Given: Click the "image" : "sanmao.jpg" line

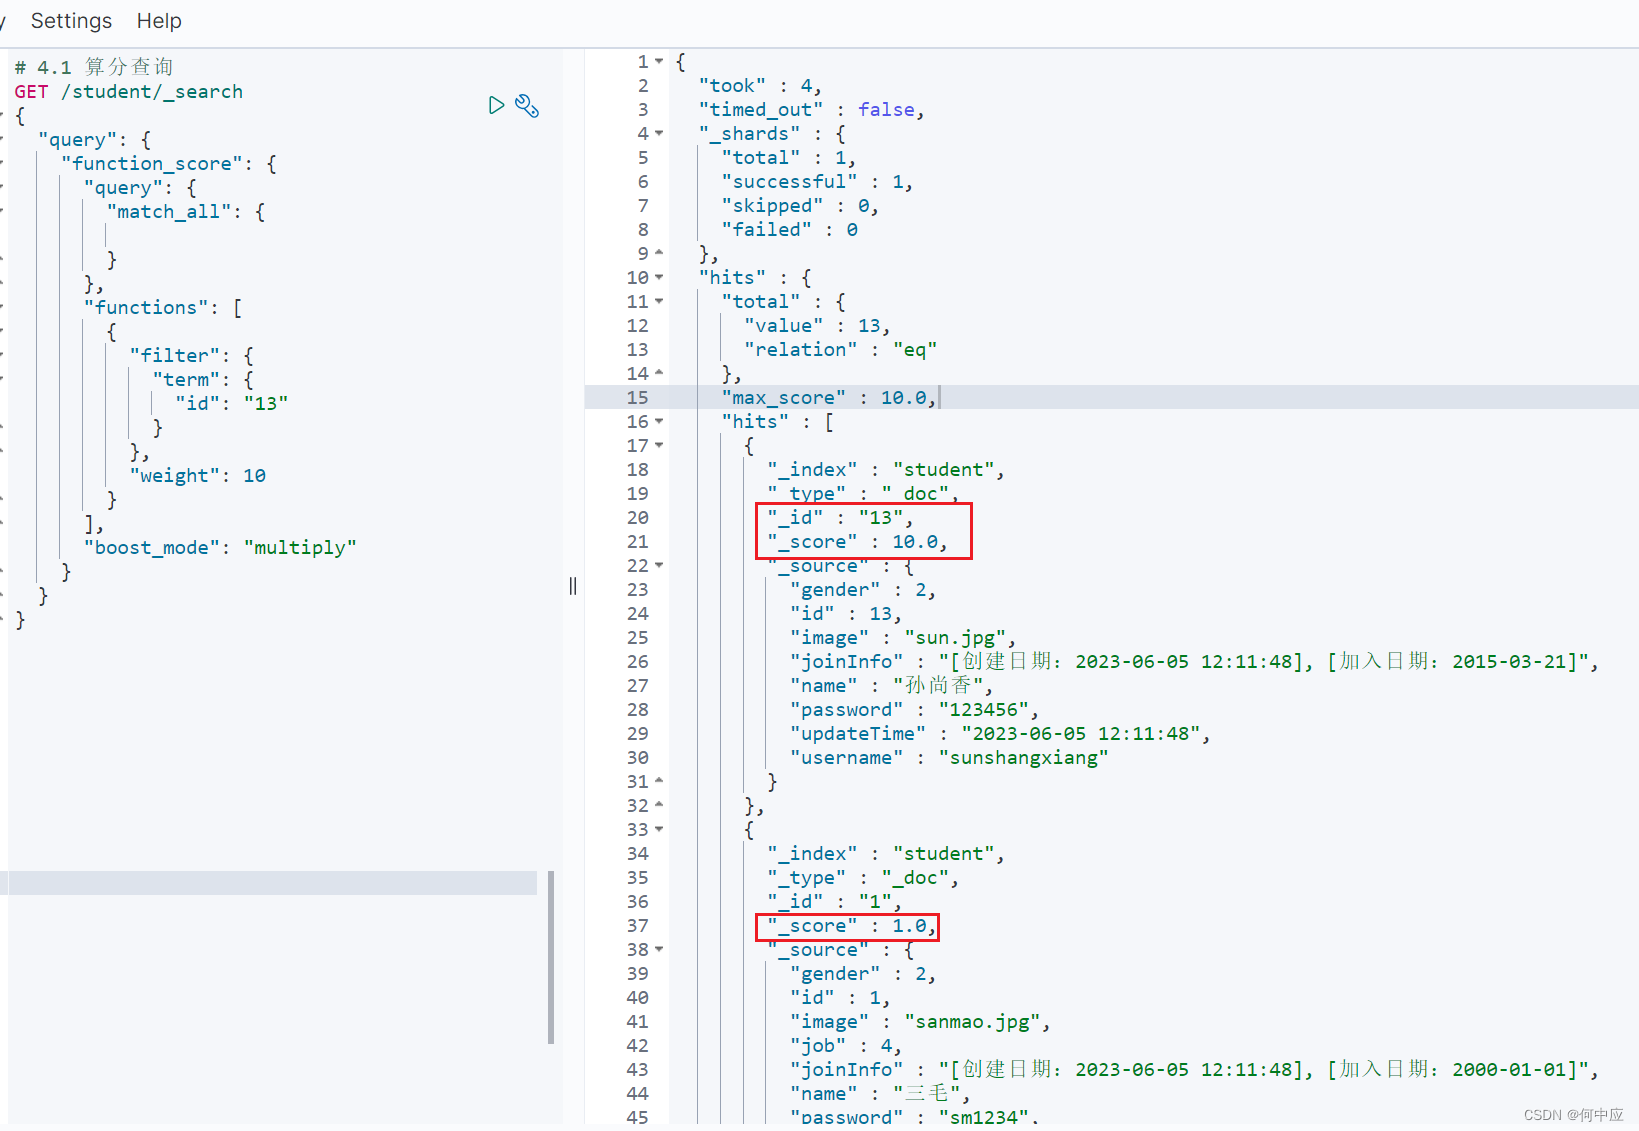Looking at the screenshot, I should pos(920,1021).
